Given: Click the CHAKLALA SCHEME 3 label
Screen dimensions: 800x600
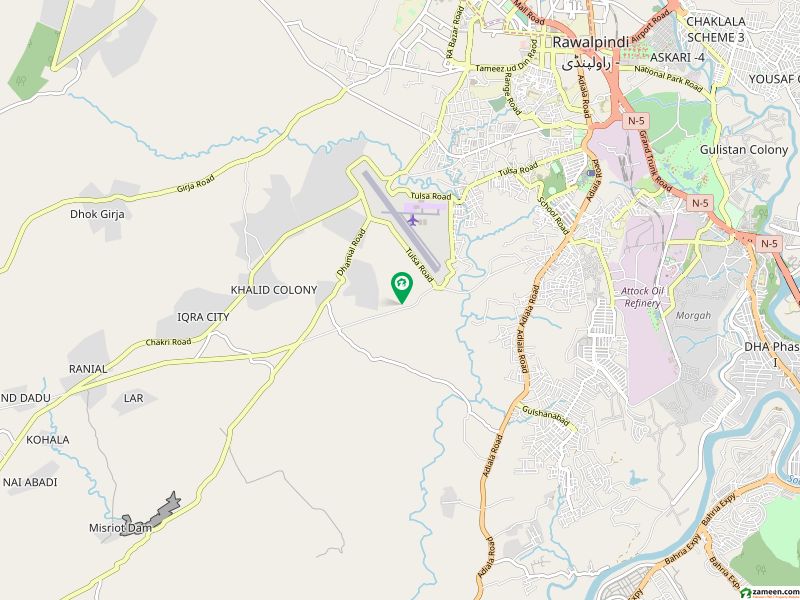Looking at the screenshot, I should [x=716, y=30].
